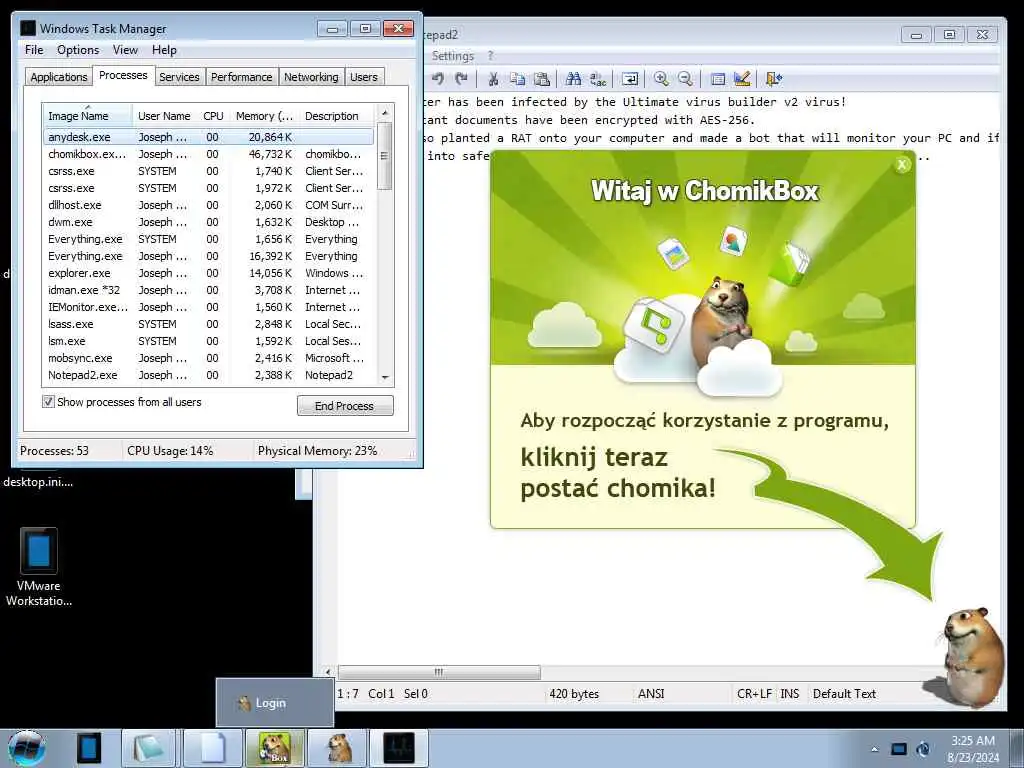Open the VMware taskbar icon
This screenshot has height=768, width=1024.
(89, 748)
